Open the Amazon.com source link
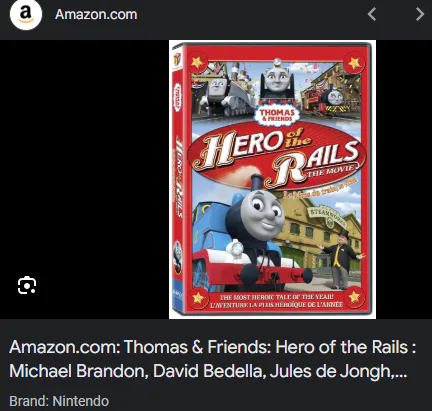Viewport: 432px width, 411px height. coord(96,15)
